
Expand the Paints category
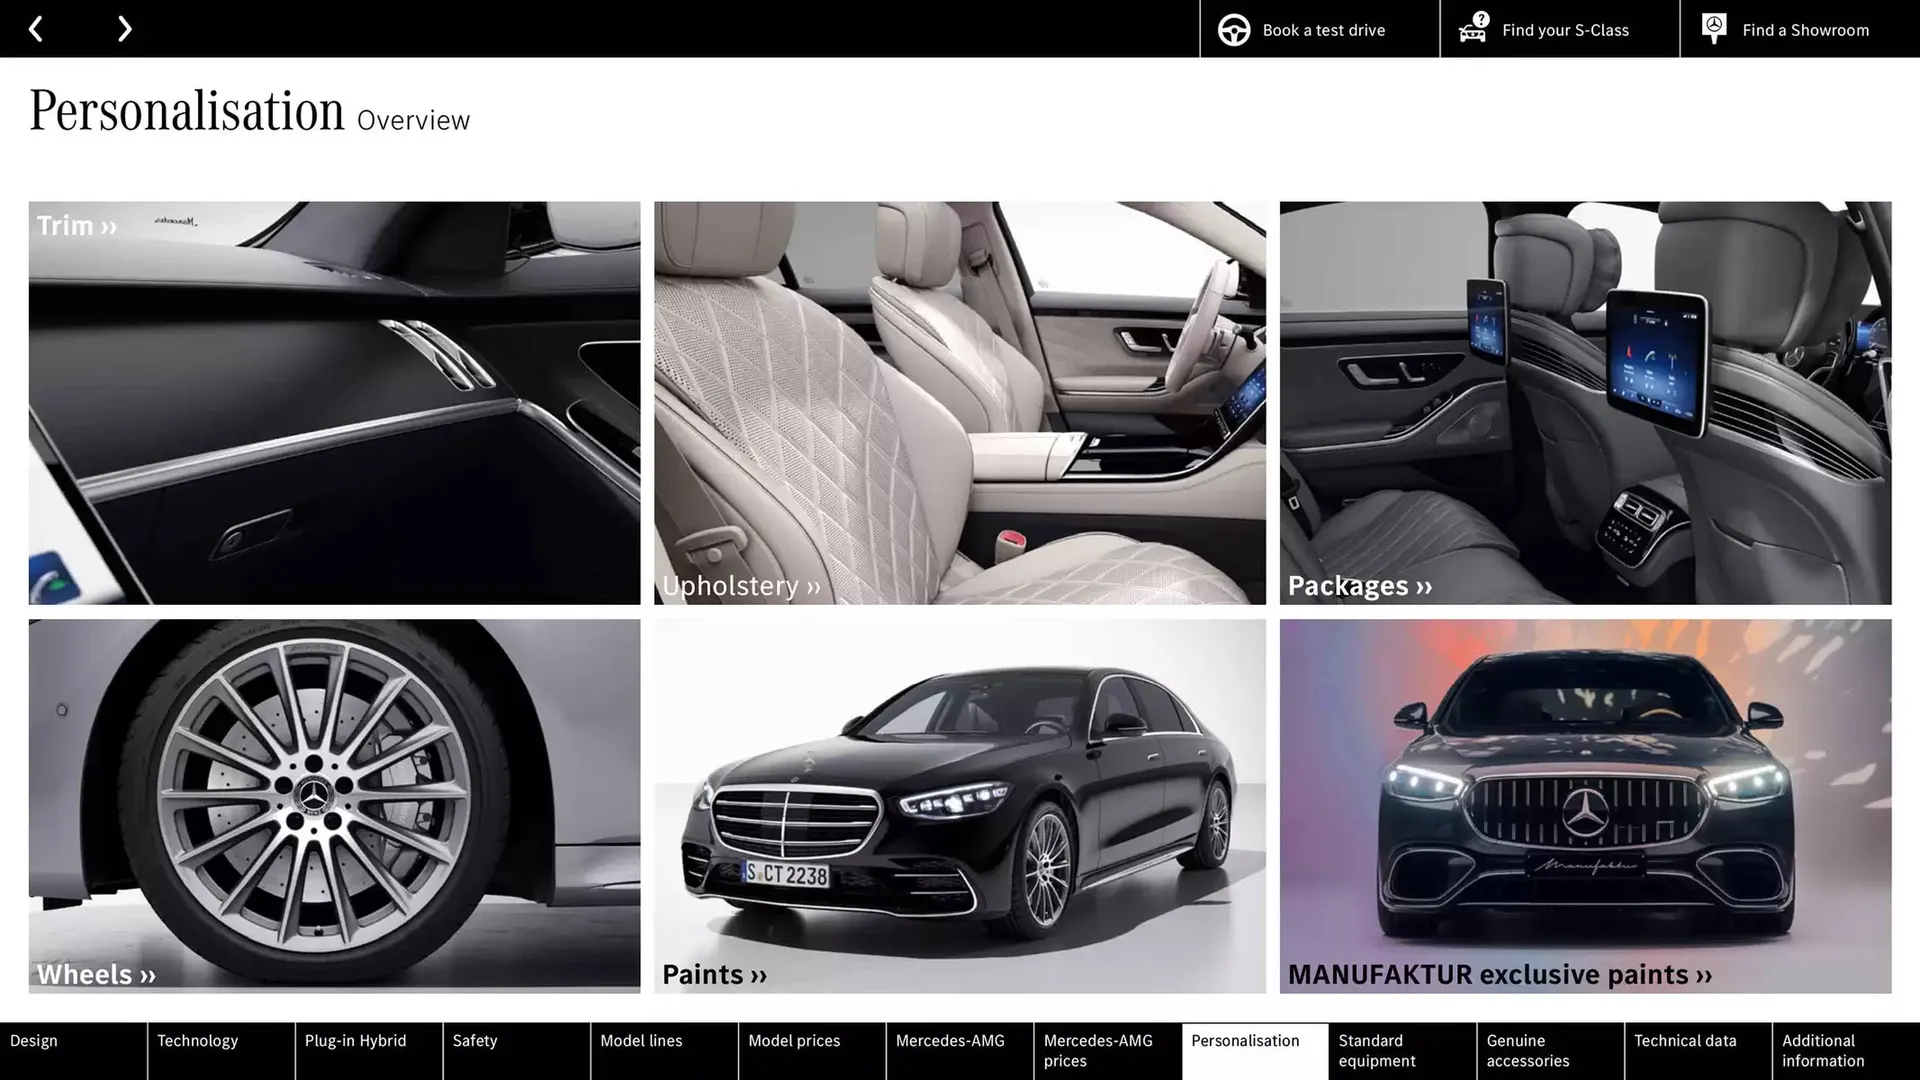[x=756, y=974]
